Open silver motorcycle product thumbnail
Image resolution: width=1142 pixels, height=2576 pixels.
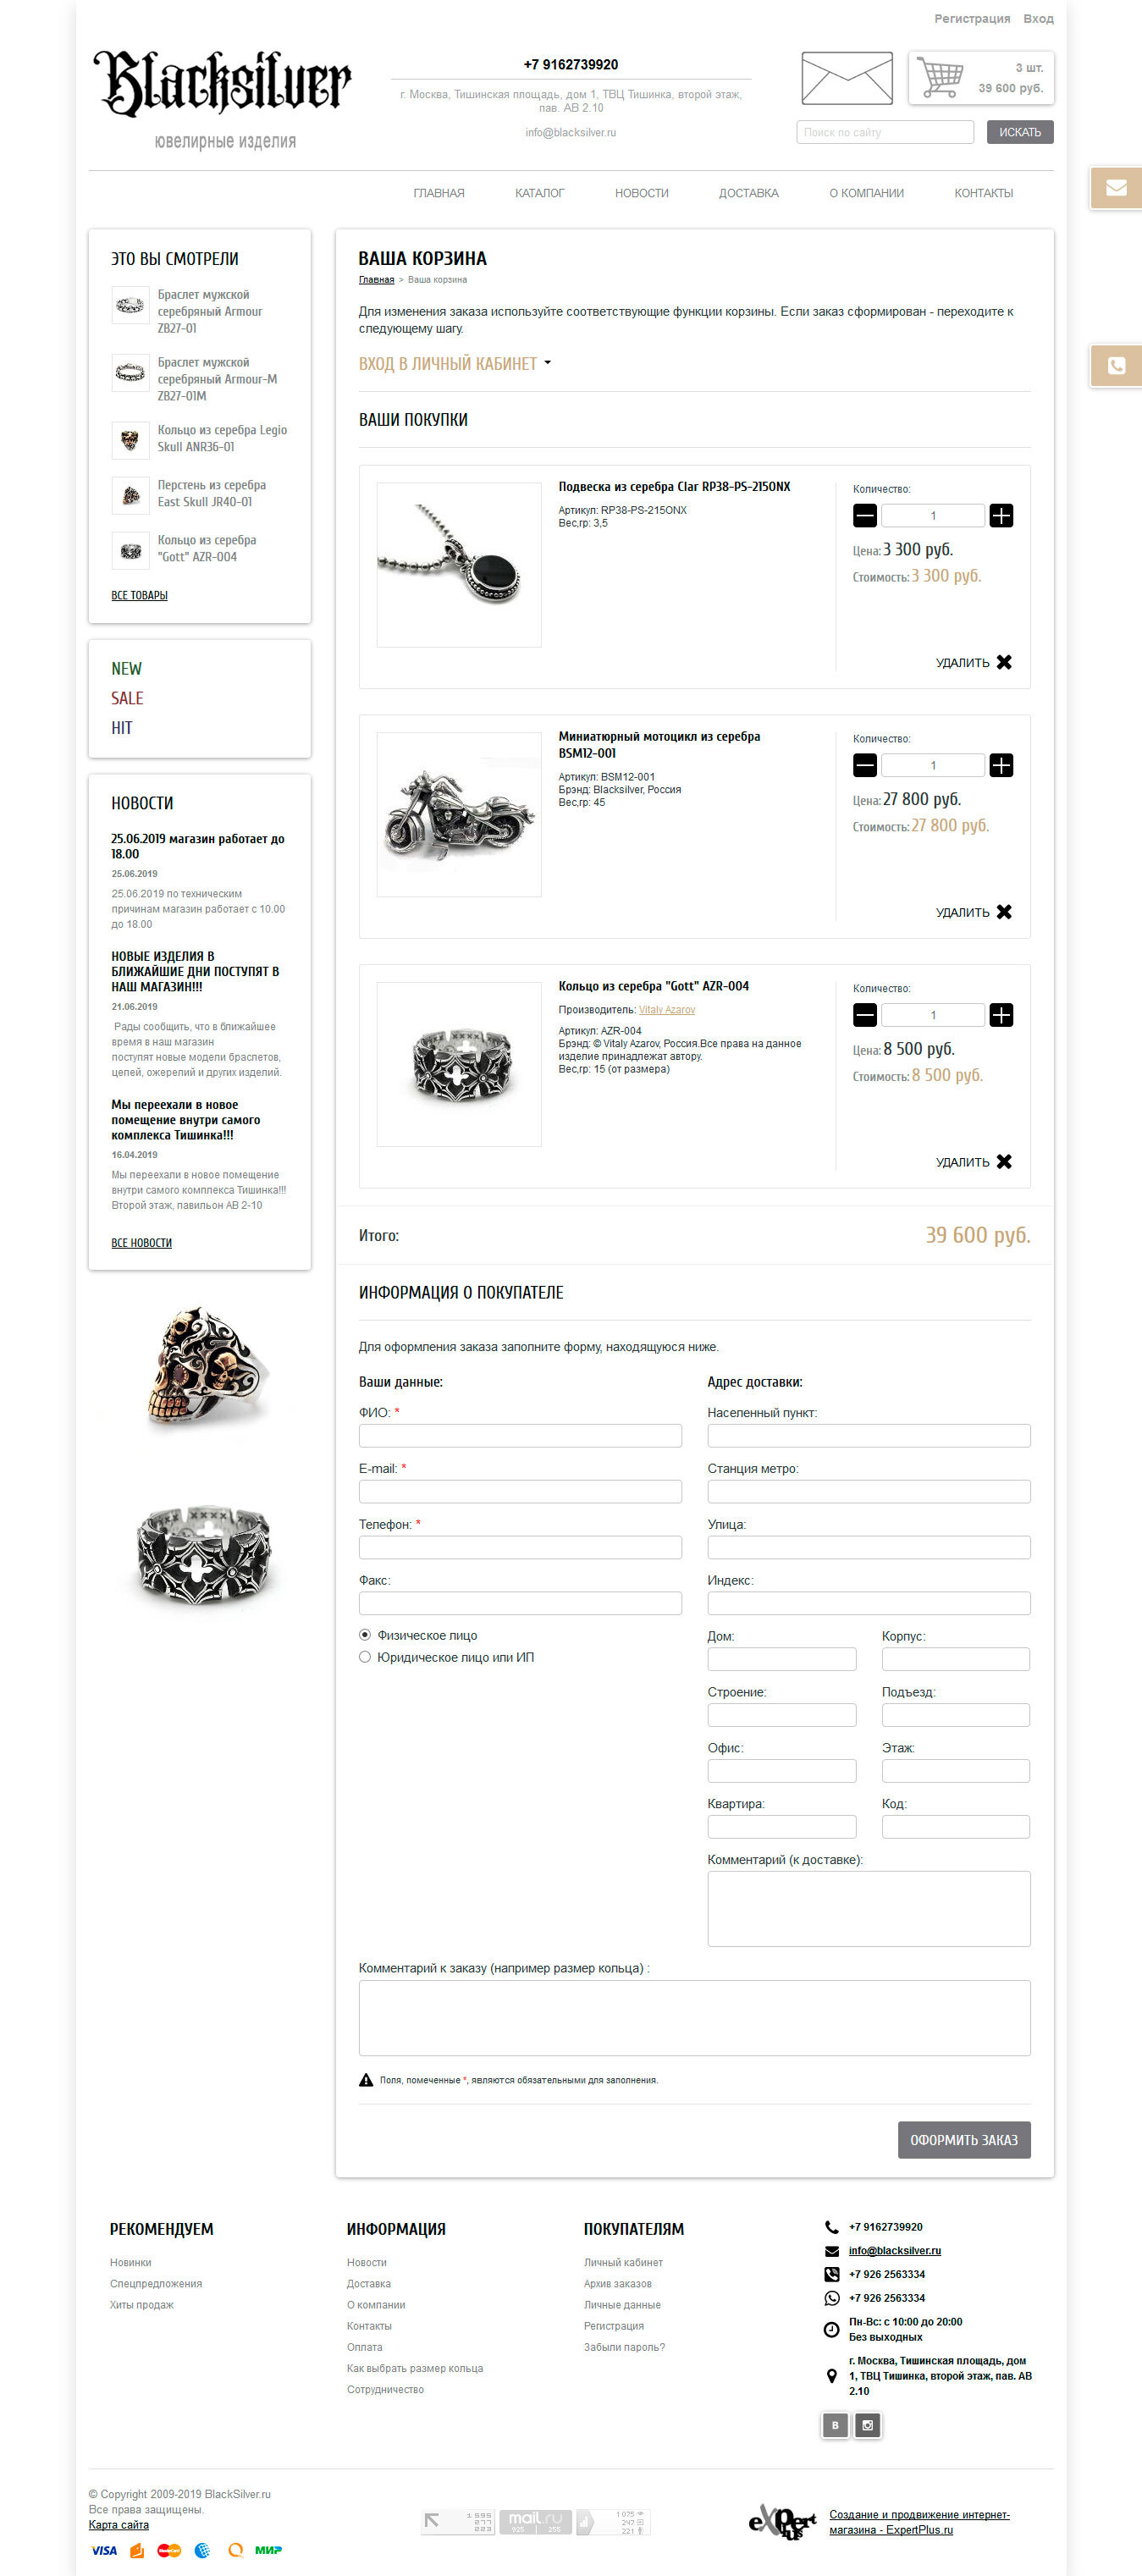coord(459,815)
